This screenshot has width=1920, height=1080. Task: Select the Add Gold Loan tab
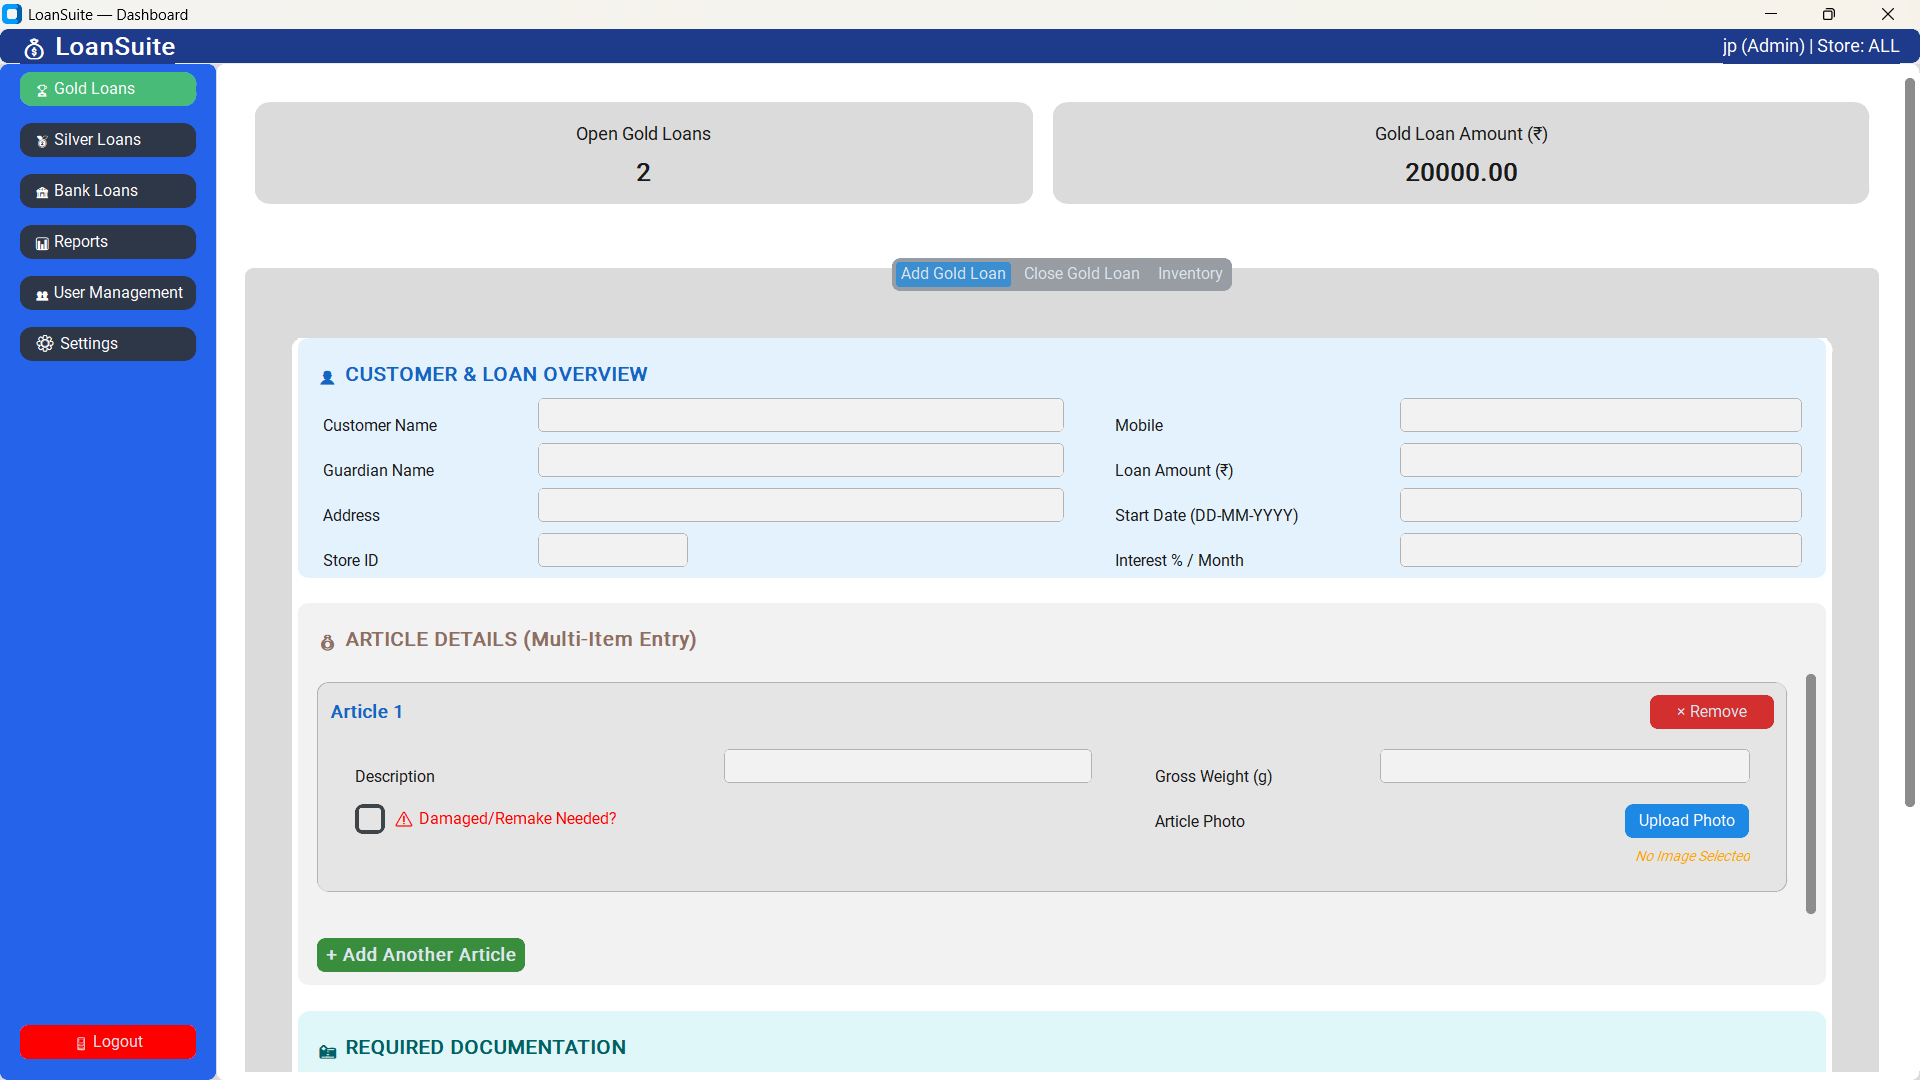point(951,273)
